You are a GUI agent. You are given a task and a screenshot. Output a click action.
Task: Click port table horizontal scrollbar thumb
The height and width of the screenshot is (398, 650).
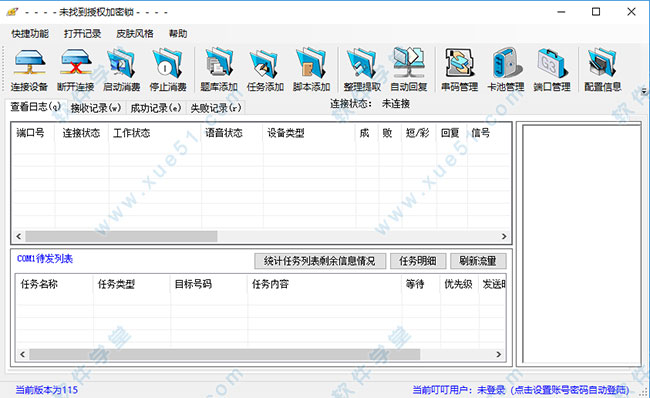click(121, 236)
